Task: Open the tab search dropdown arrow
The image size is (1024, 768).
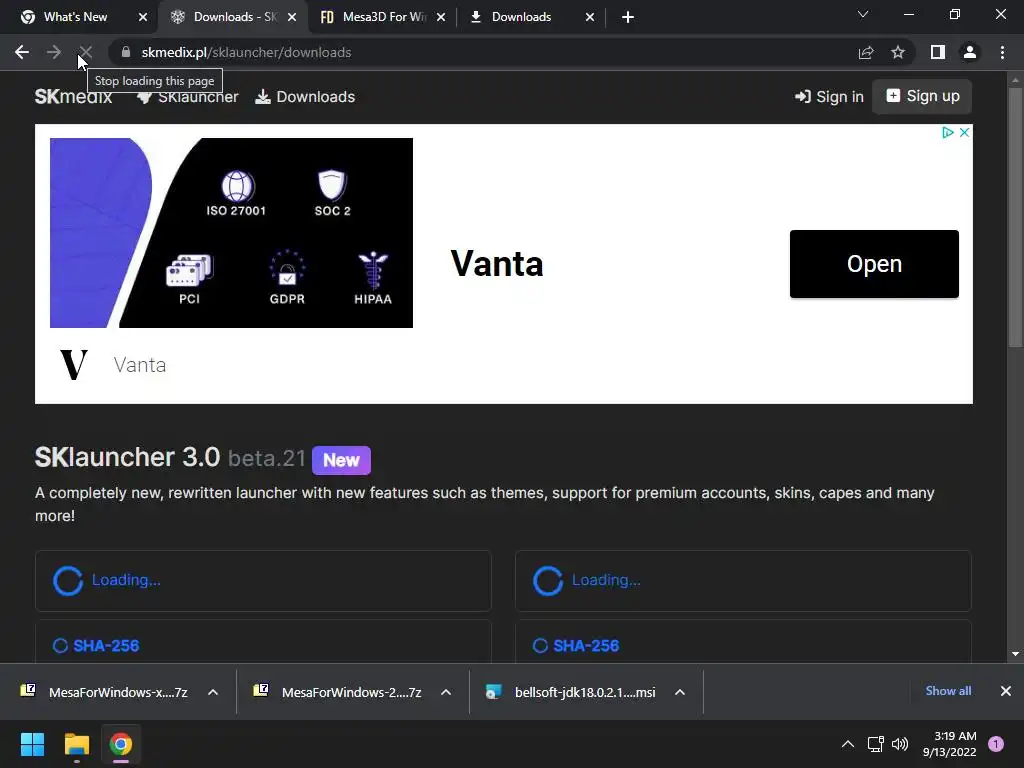Action: click(863, 14)
